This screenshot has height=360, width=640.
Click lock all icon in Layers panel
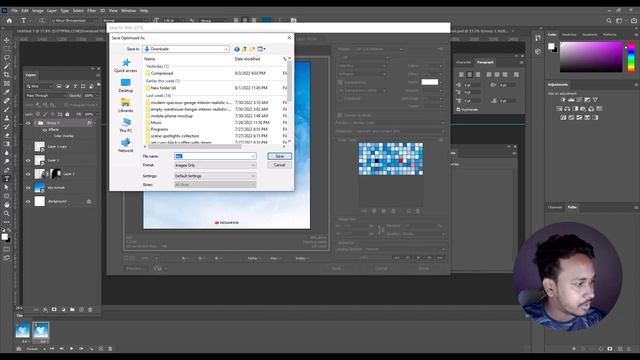tap(67, 114)
